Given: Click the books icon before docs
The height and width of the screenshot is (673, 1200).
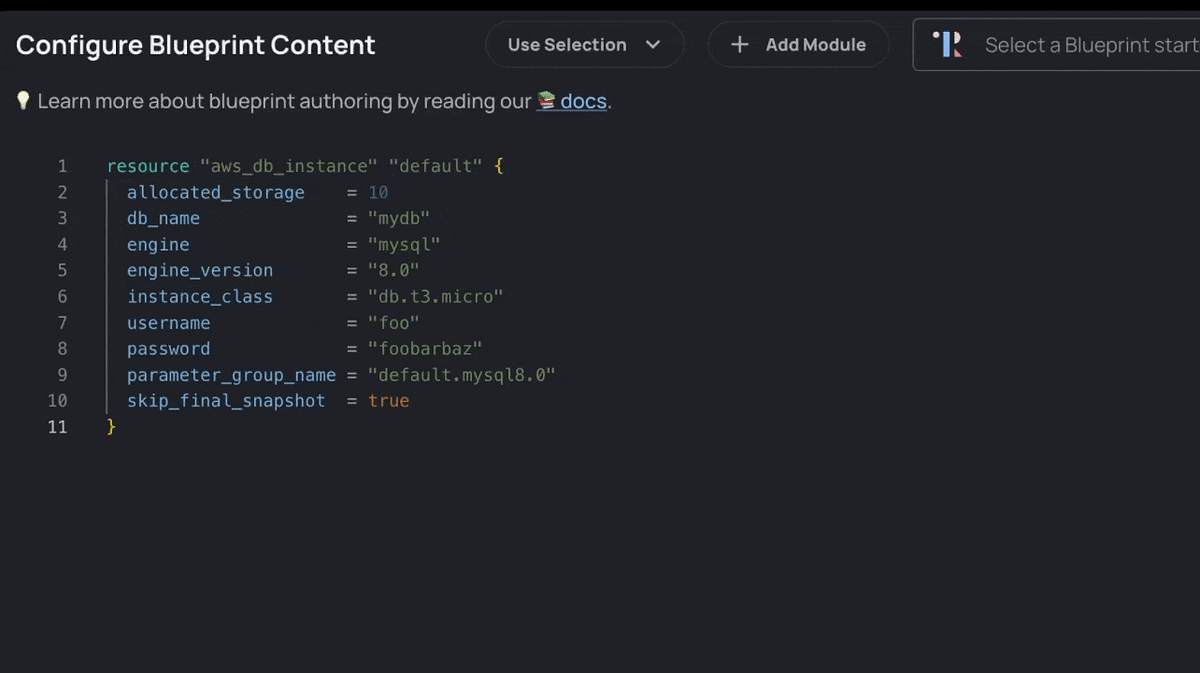Looking at the screenshot, I should click(546, 101).
